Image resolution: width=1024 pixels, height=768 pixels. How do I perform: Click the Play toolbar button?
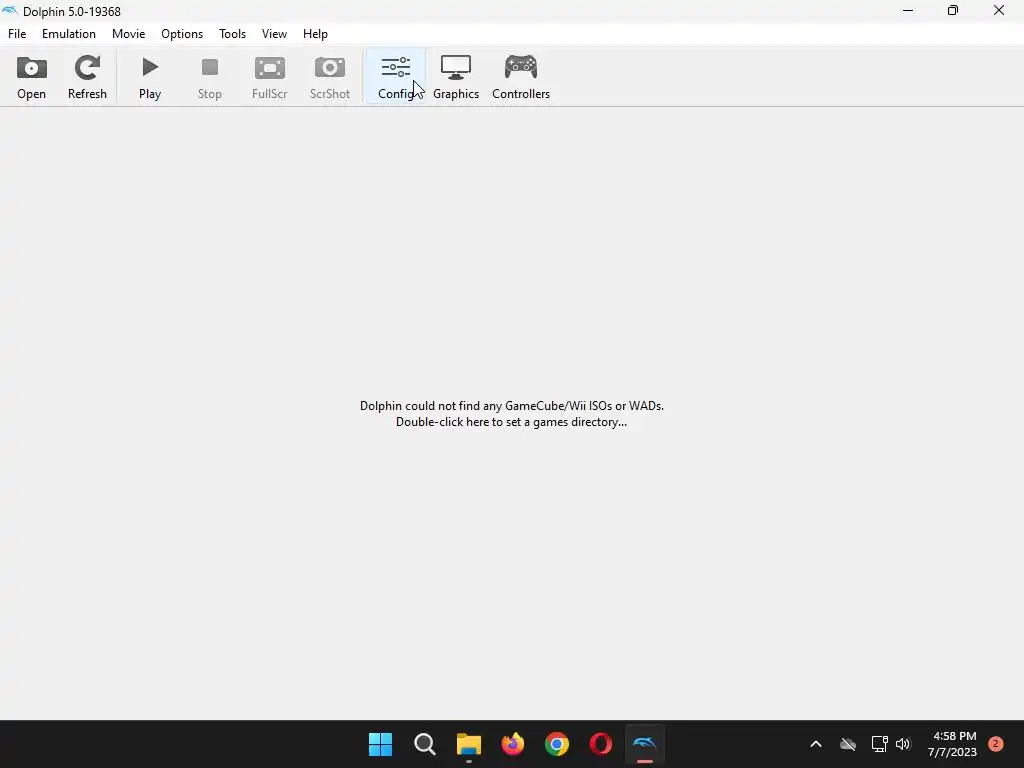click(150, 77)
